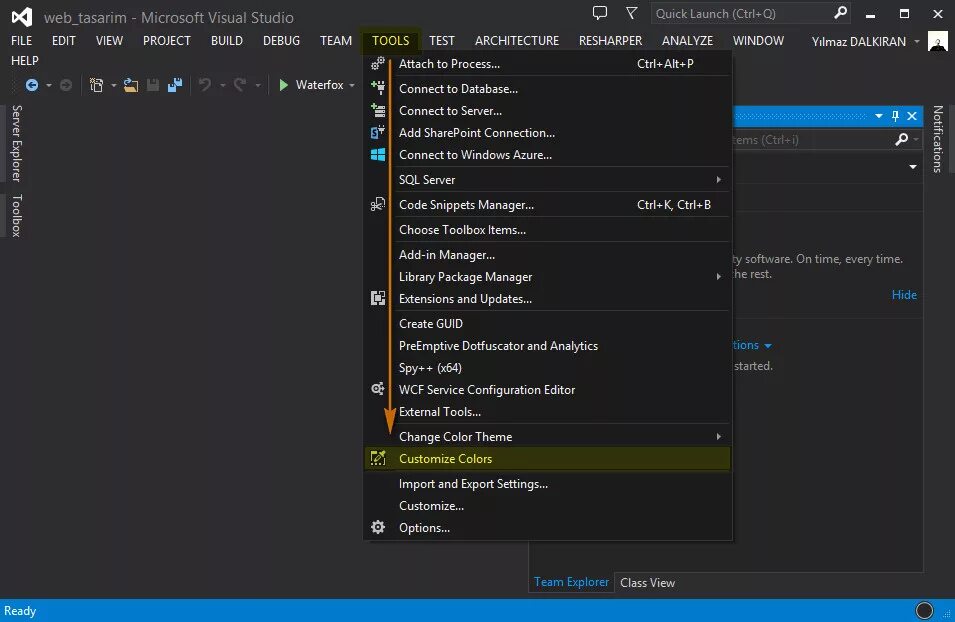955x622 pixels.
Task: Open the Undo history dropdown arrow
Action: (223, 85)
